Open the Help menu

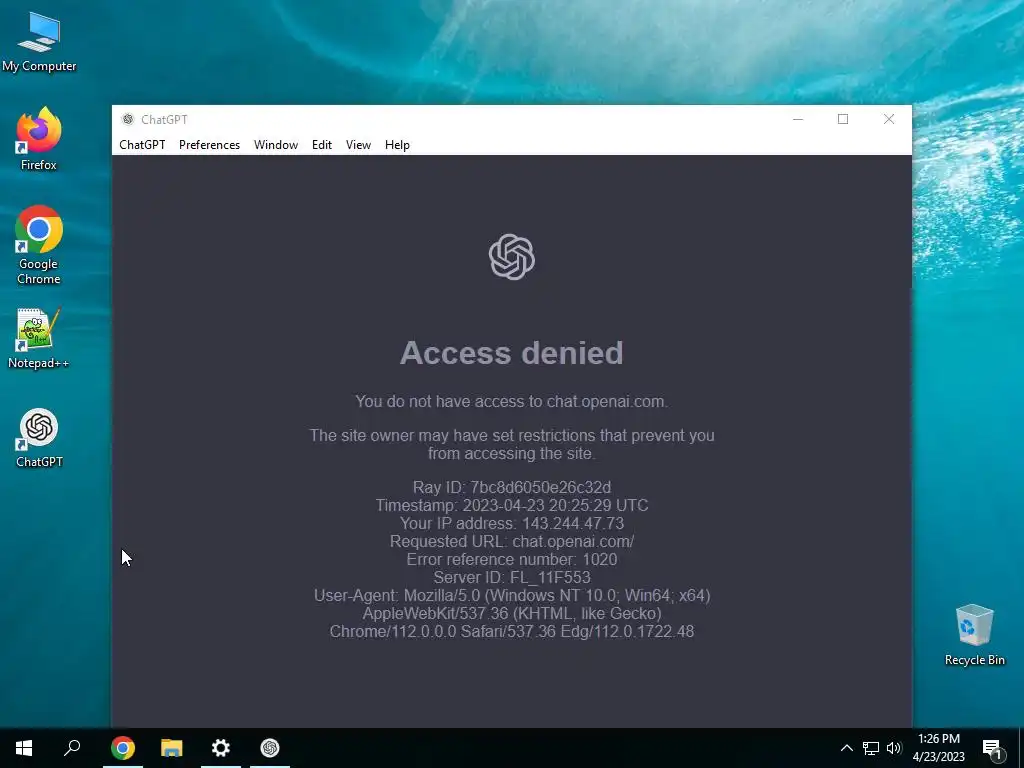397,145
